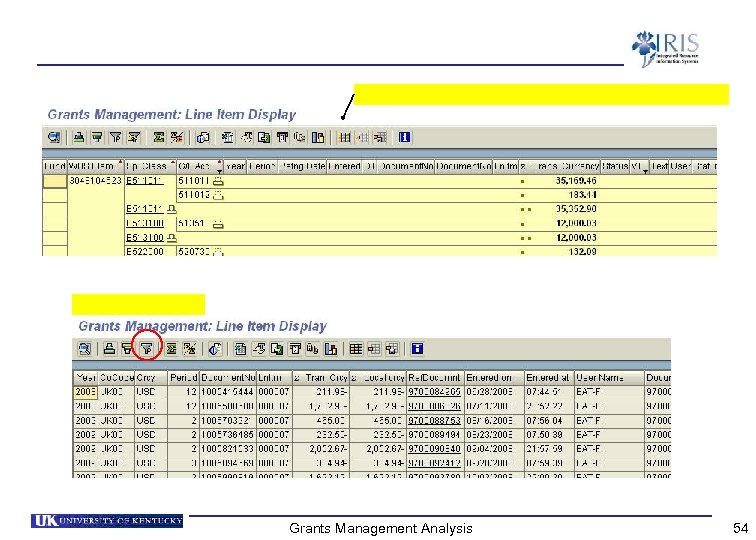Click the Details magnifier icon above the Period table
The image size is (756, 540).
[85, 349]
